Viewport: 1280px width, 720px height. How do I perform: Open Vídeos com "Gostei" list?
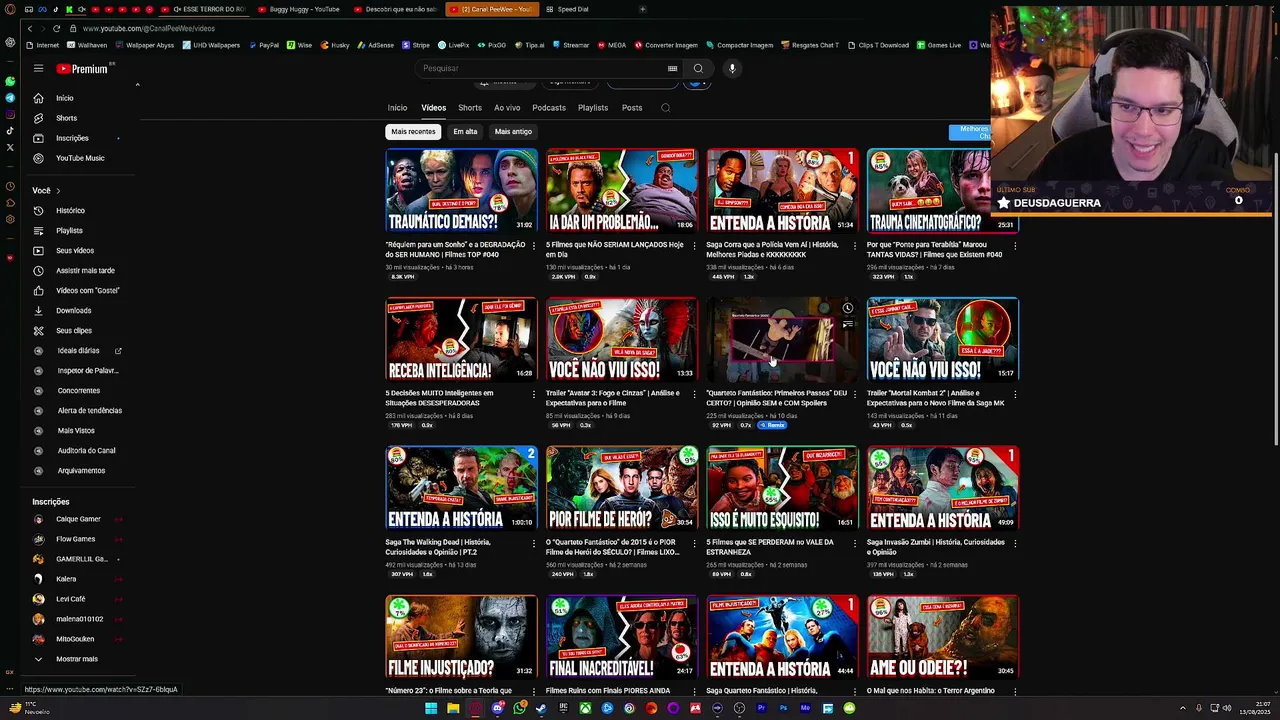[85, 291]
